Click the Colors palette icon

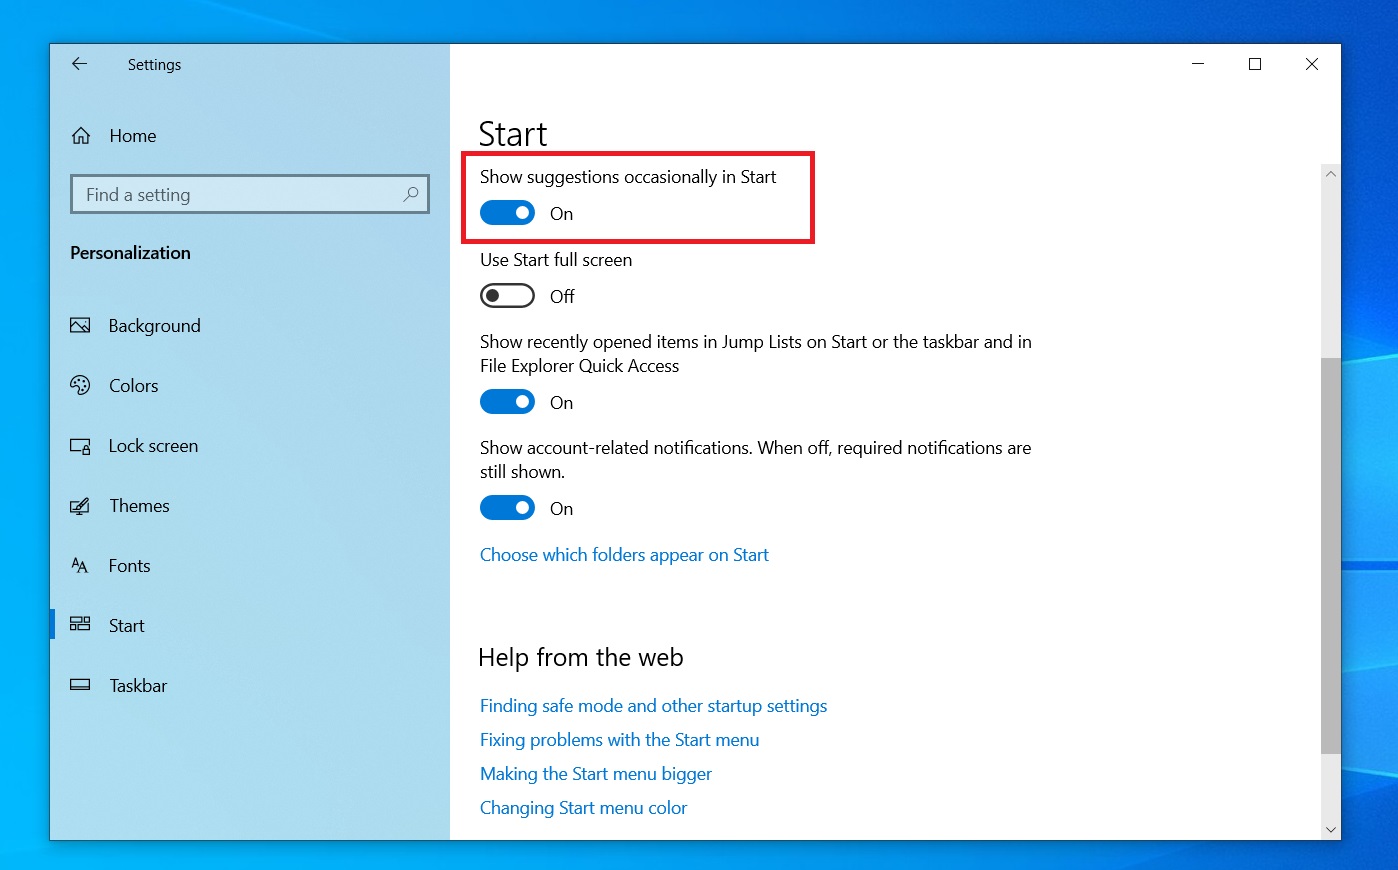point(80,386)
